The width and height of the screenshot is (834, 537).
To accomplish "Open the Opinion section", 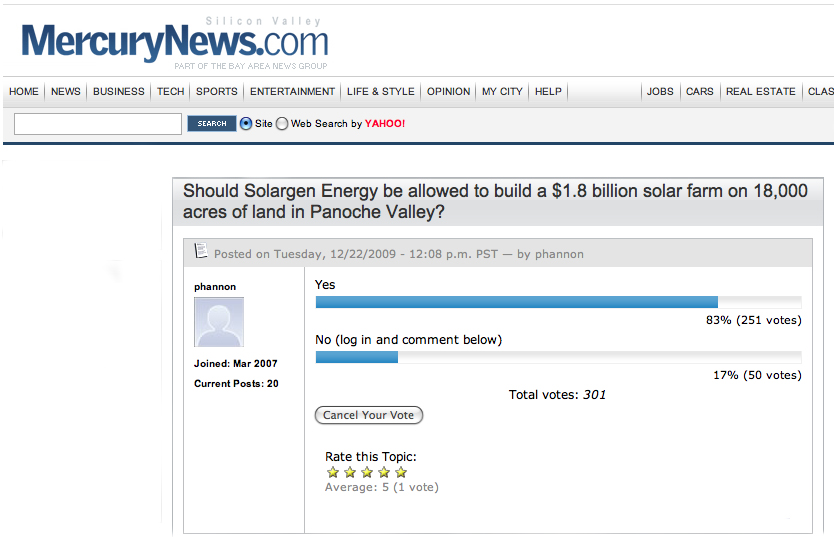I will tap(448, 92).
